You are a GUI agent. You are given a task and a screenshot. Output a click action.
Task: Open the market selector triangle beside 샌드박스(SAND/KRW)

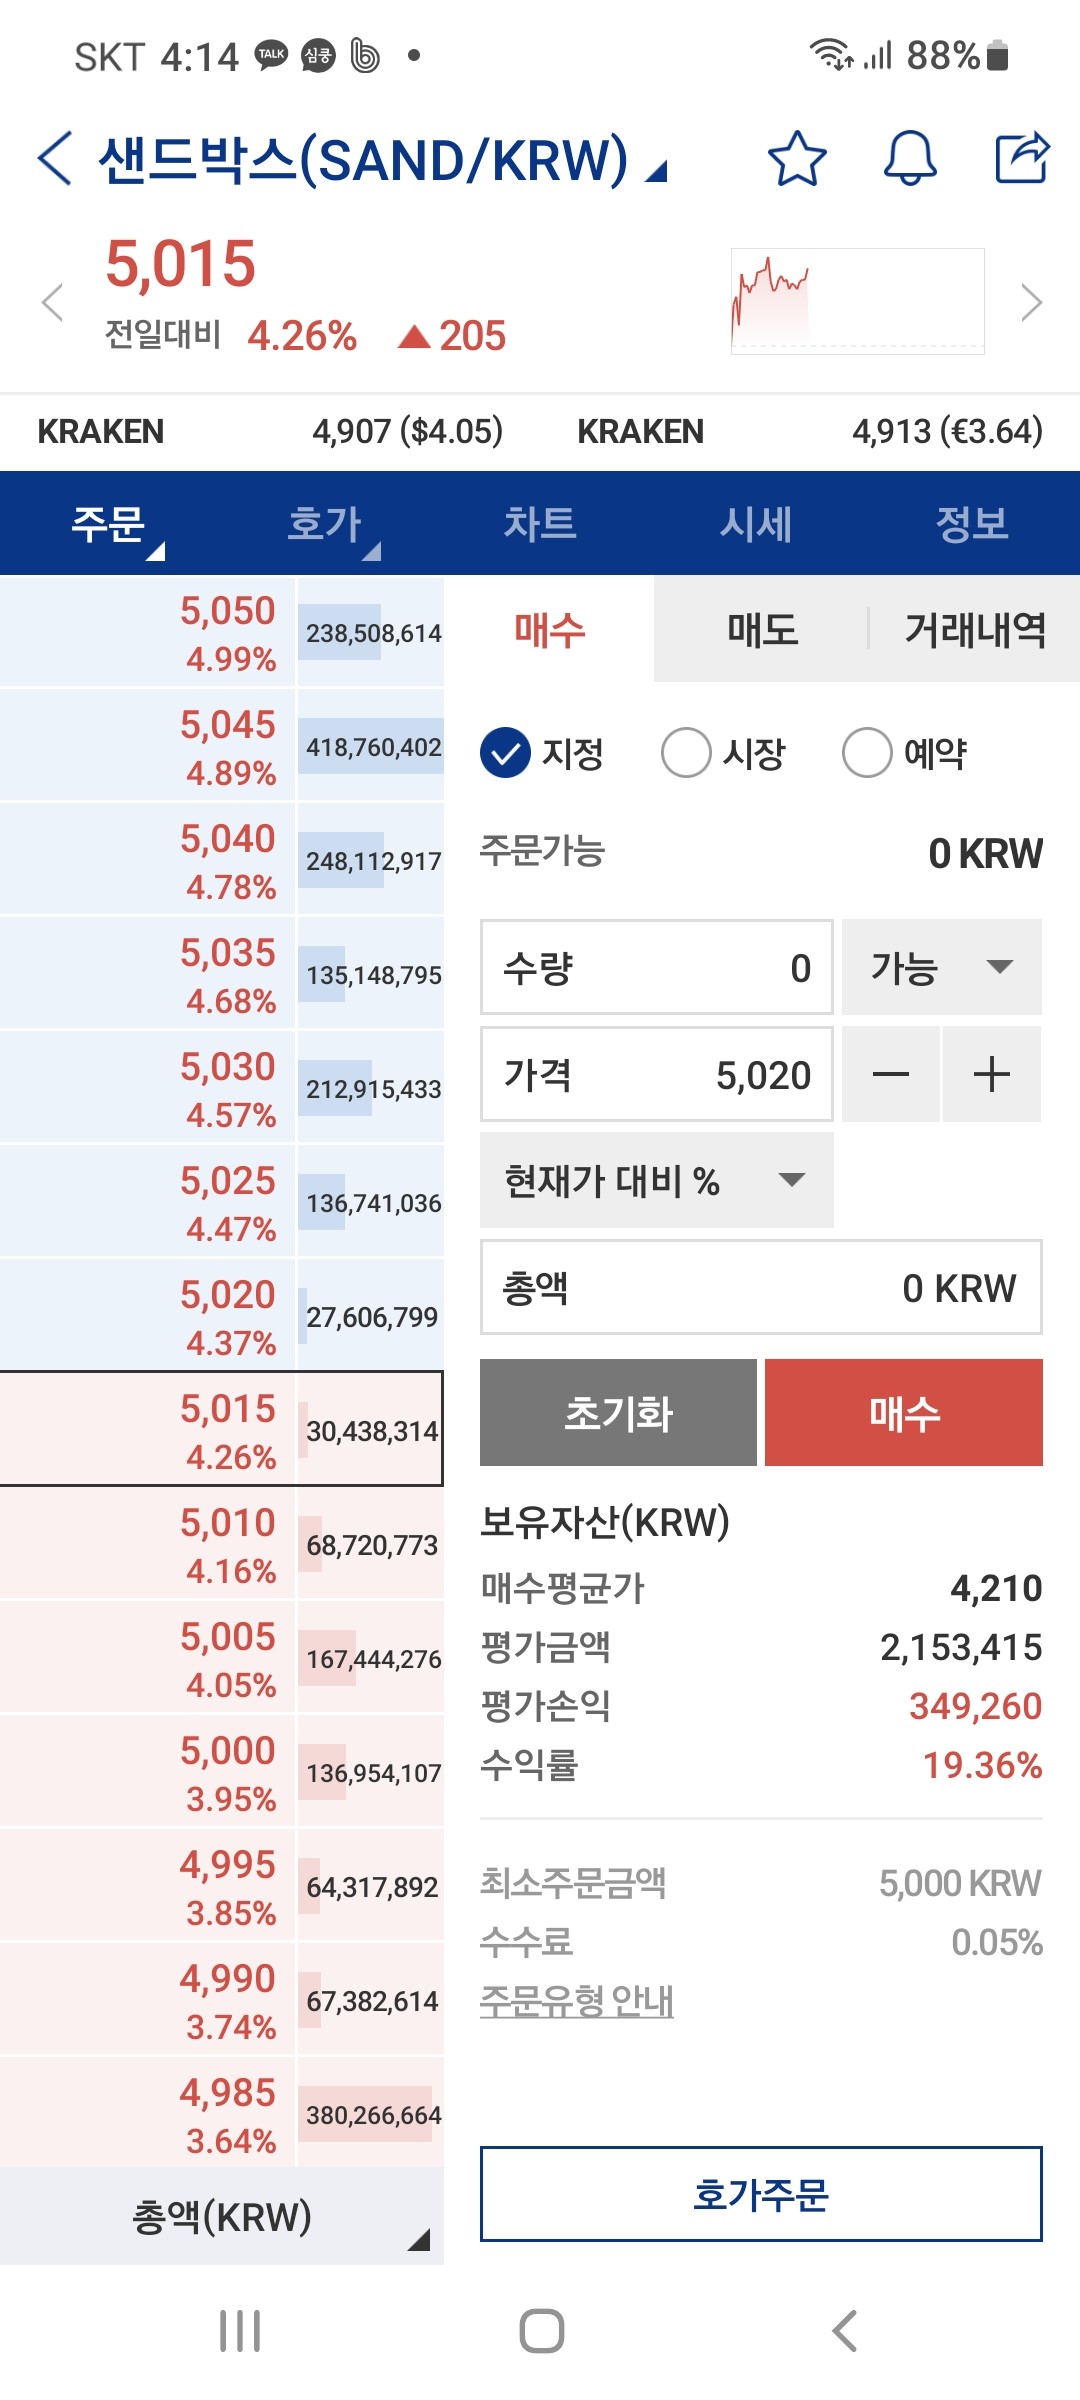tap(655, 173)
